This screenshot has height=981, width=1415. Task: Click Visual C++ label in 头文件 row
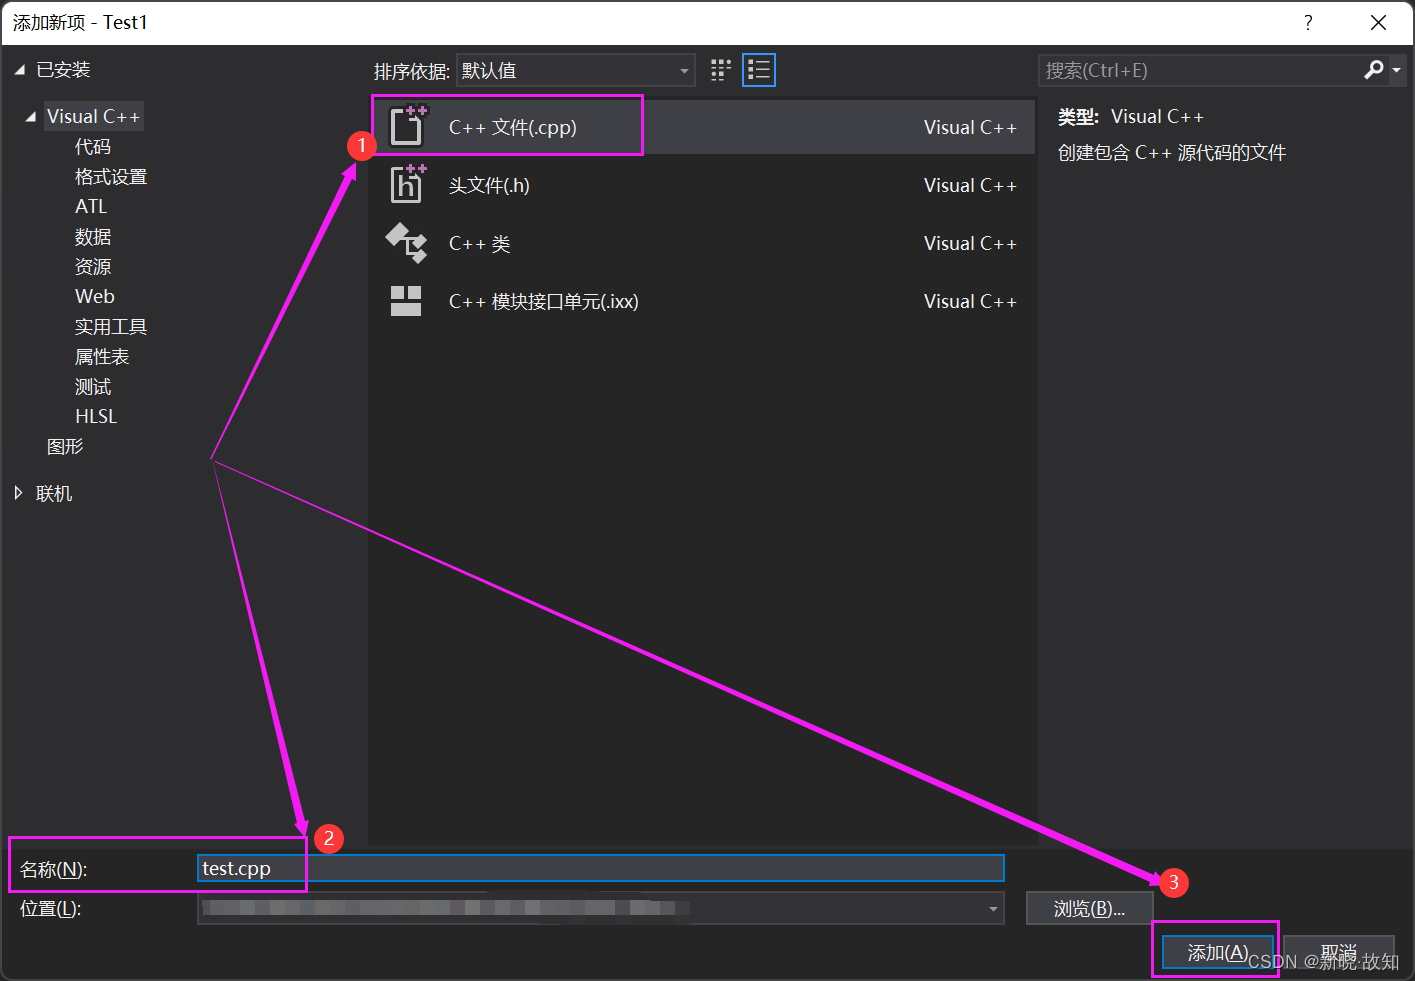coord(970,185)
